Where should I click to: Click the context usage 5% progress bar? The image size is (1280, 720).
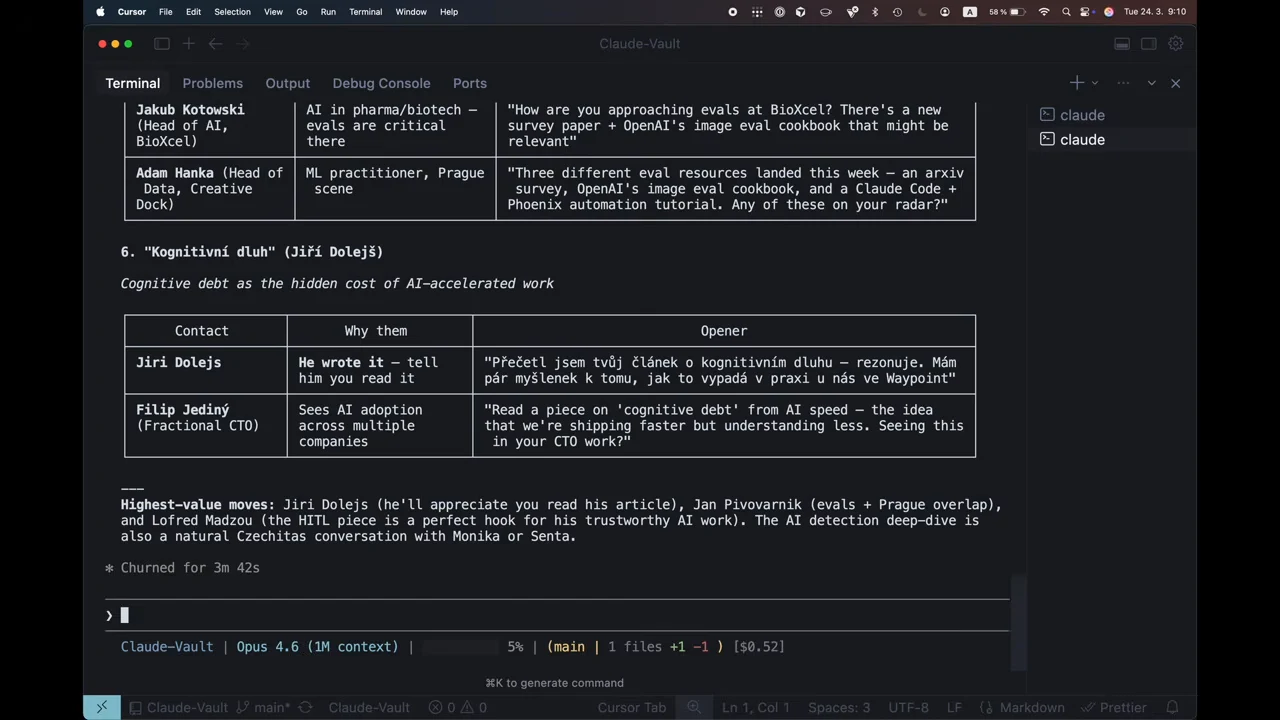tap(460, 647)
